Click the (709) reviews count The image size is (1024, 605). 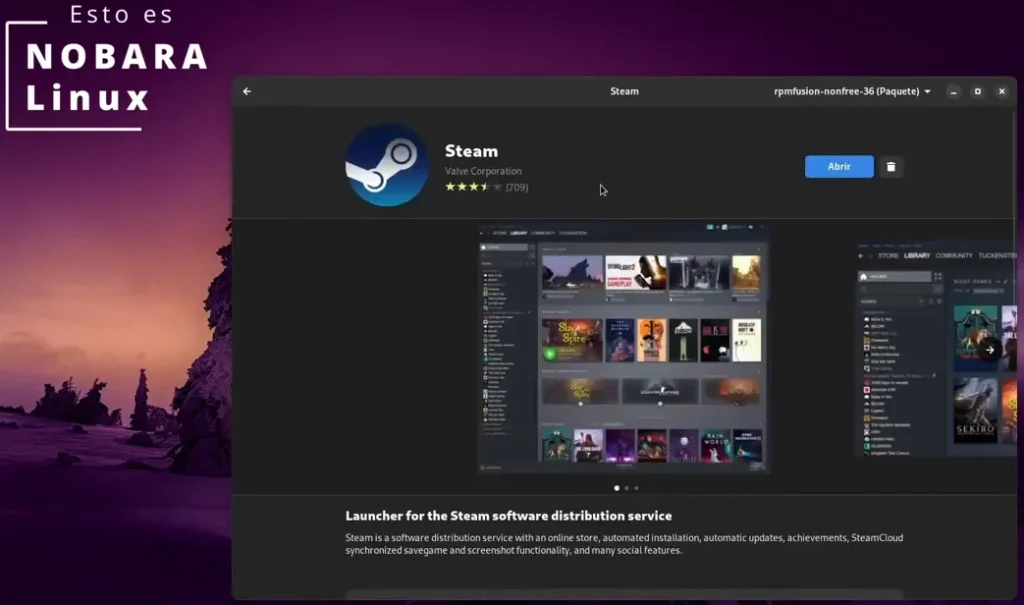click(x=517, y=188)
